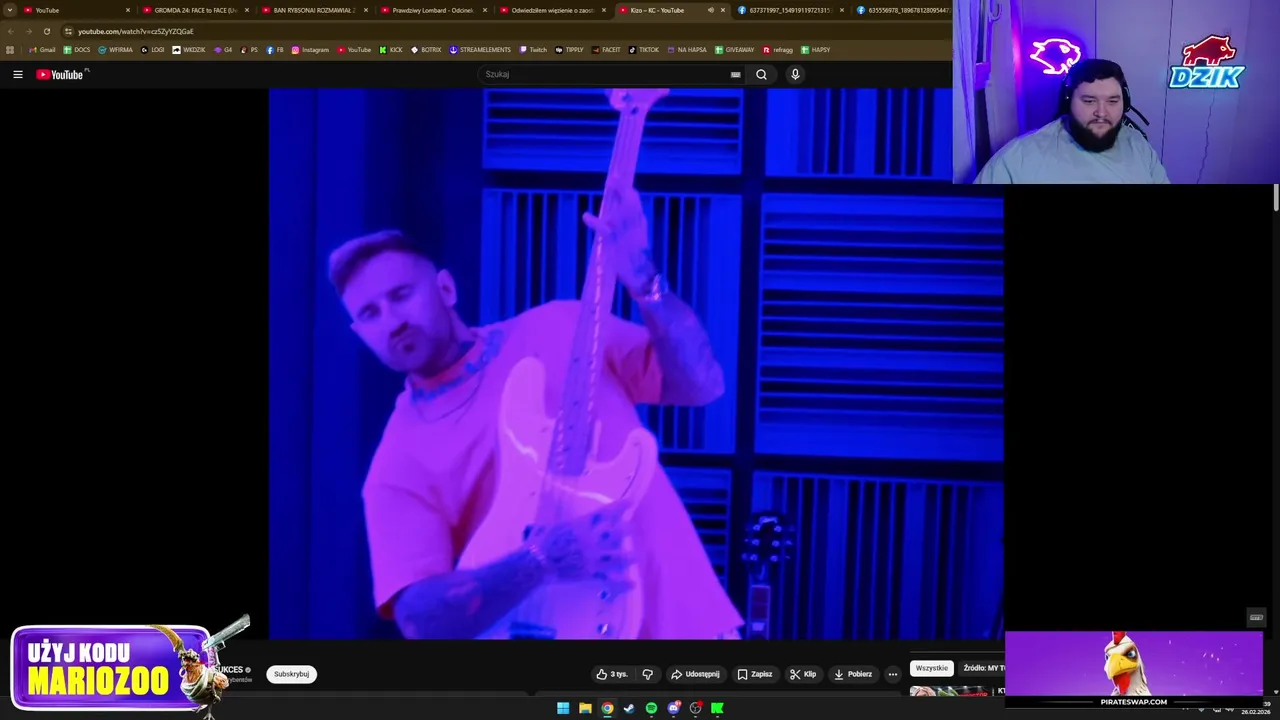
Task: Start voice search with microphone icon
Action: pos(795,74)
